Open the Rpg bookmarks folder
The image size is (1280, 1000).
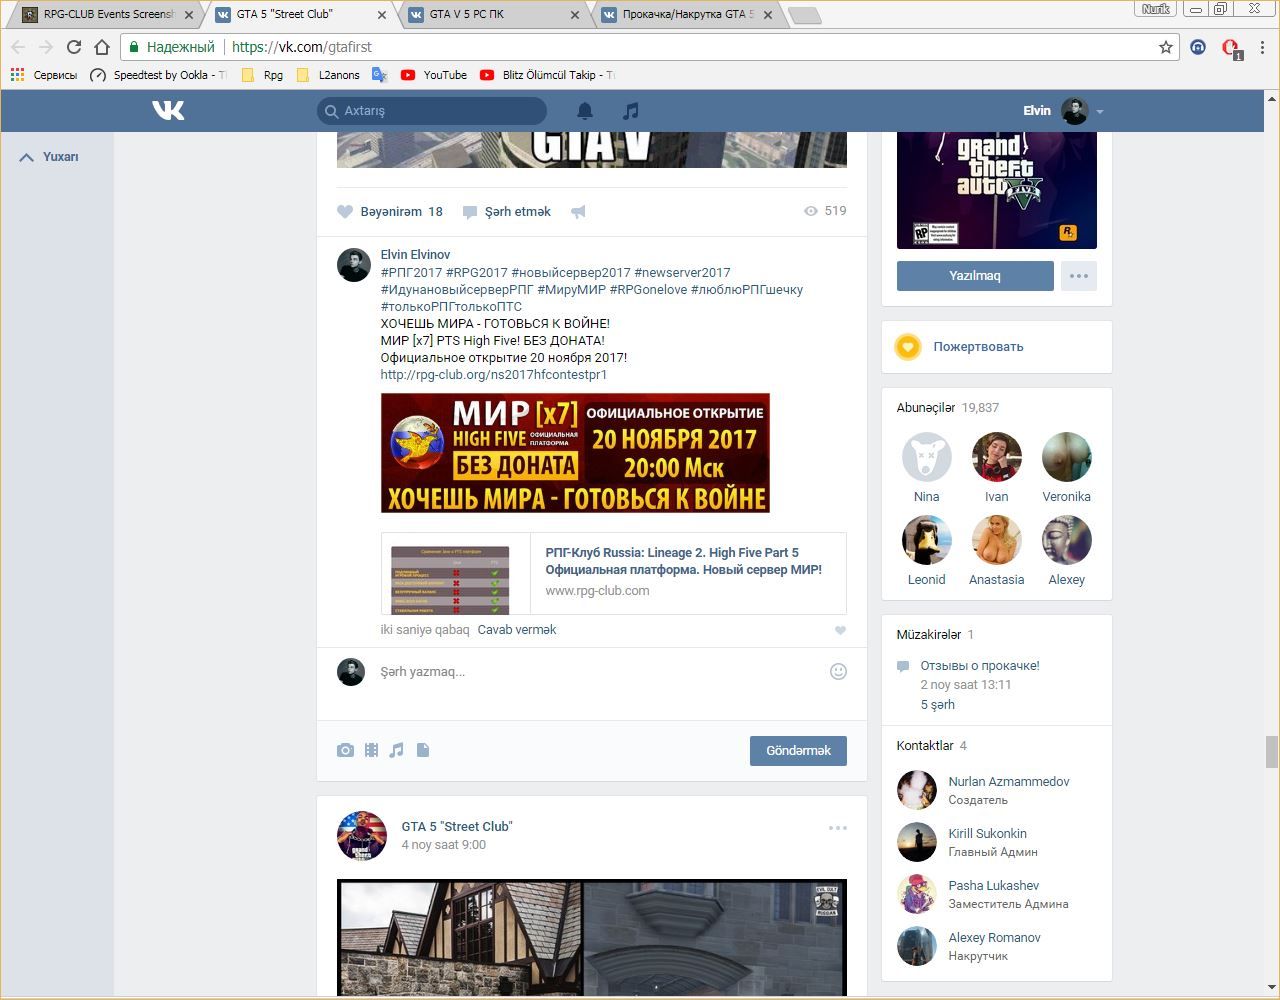point(262,75)
